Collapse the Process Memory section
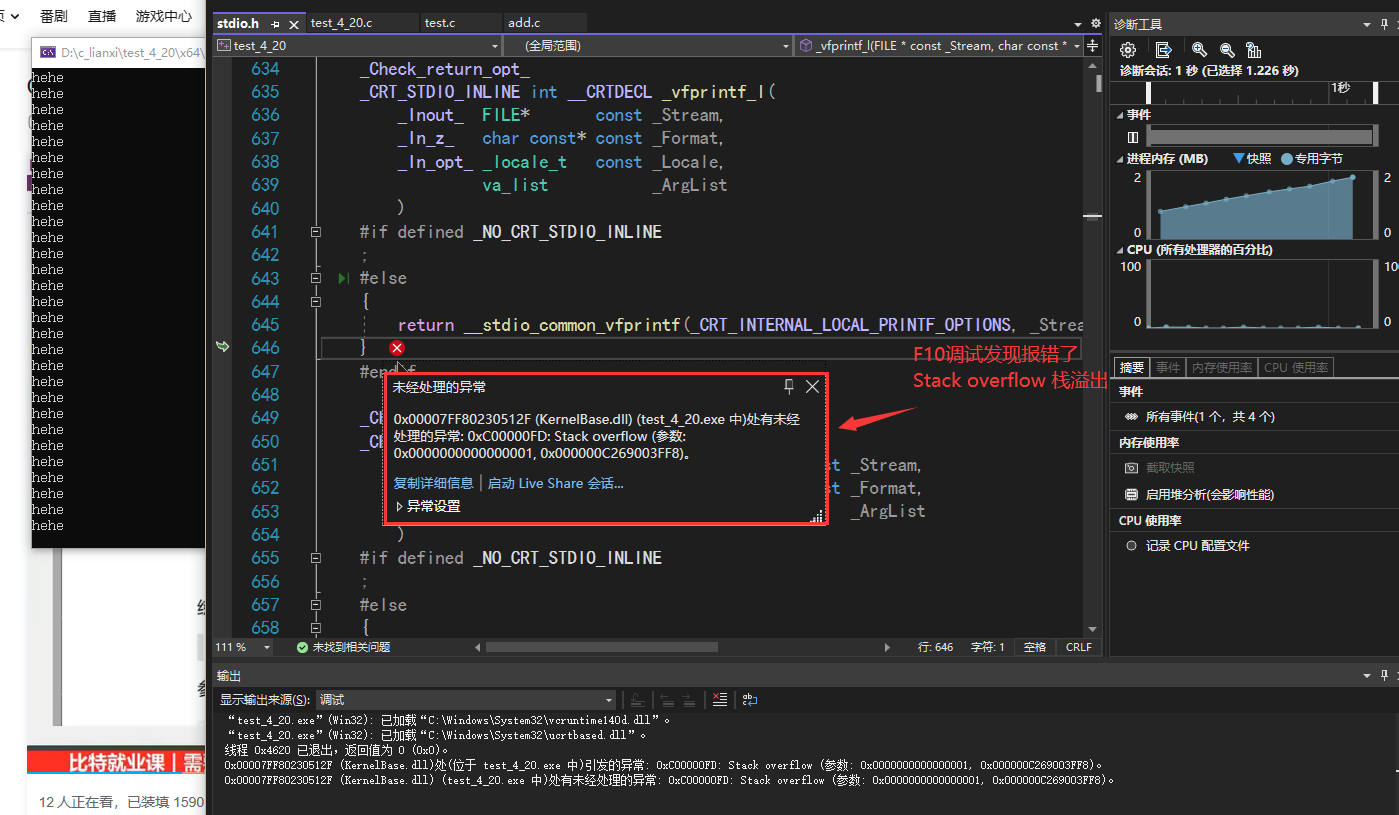Image resolution: width=1399 pixels, height=815 pixels. tap(1120, 159)
